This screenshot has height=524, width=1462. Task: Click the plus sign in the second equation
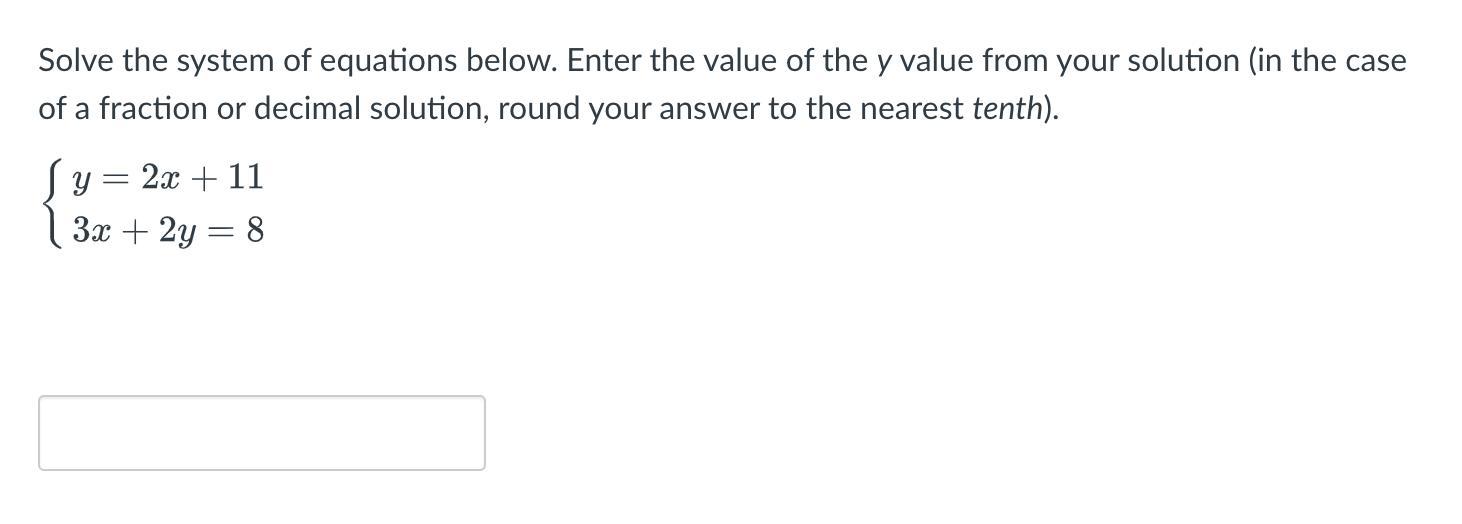[131, 232]
